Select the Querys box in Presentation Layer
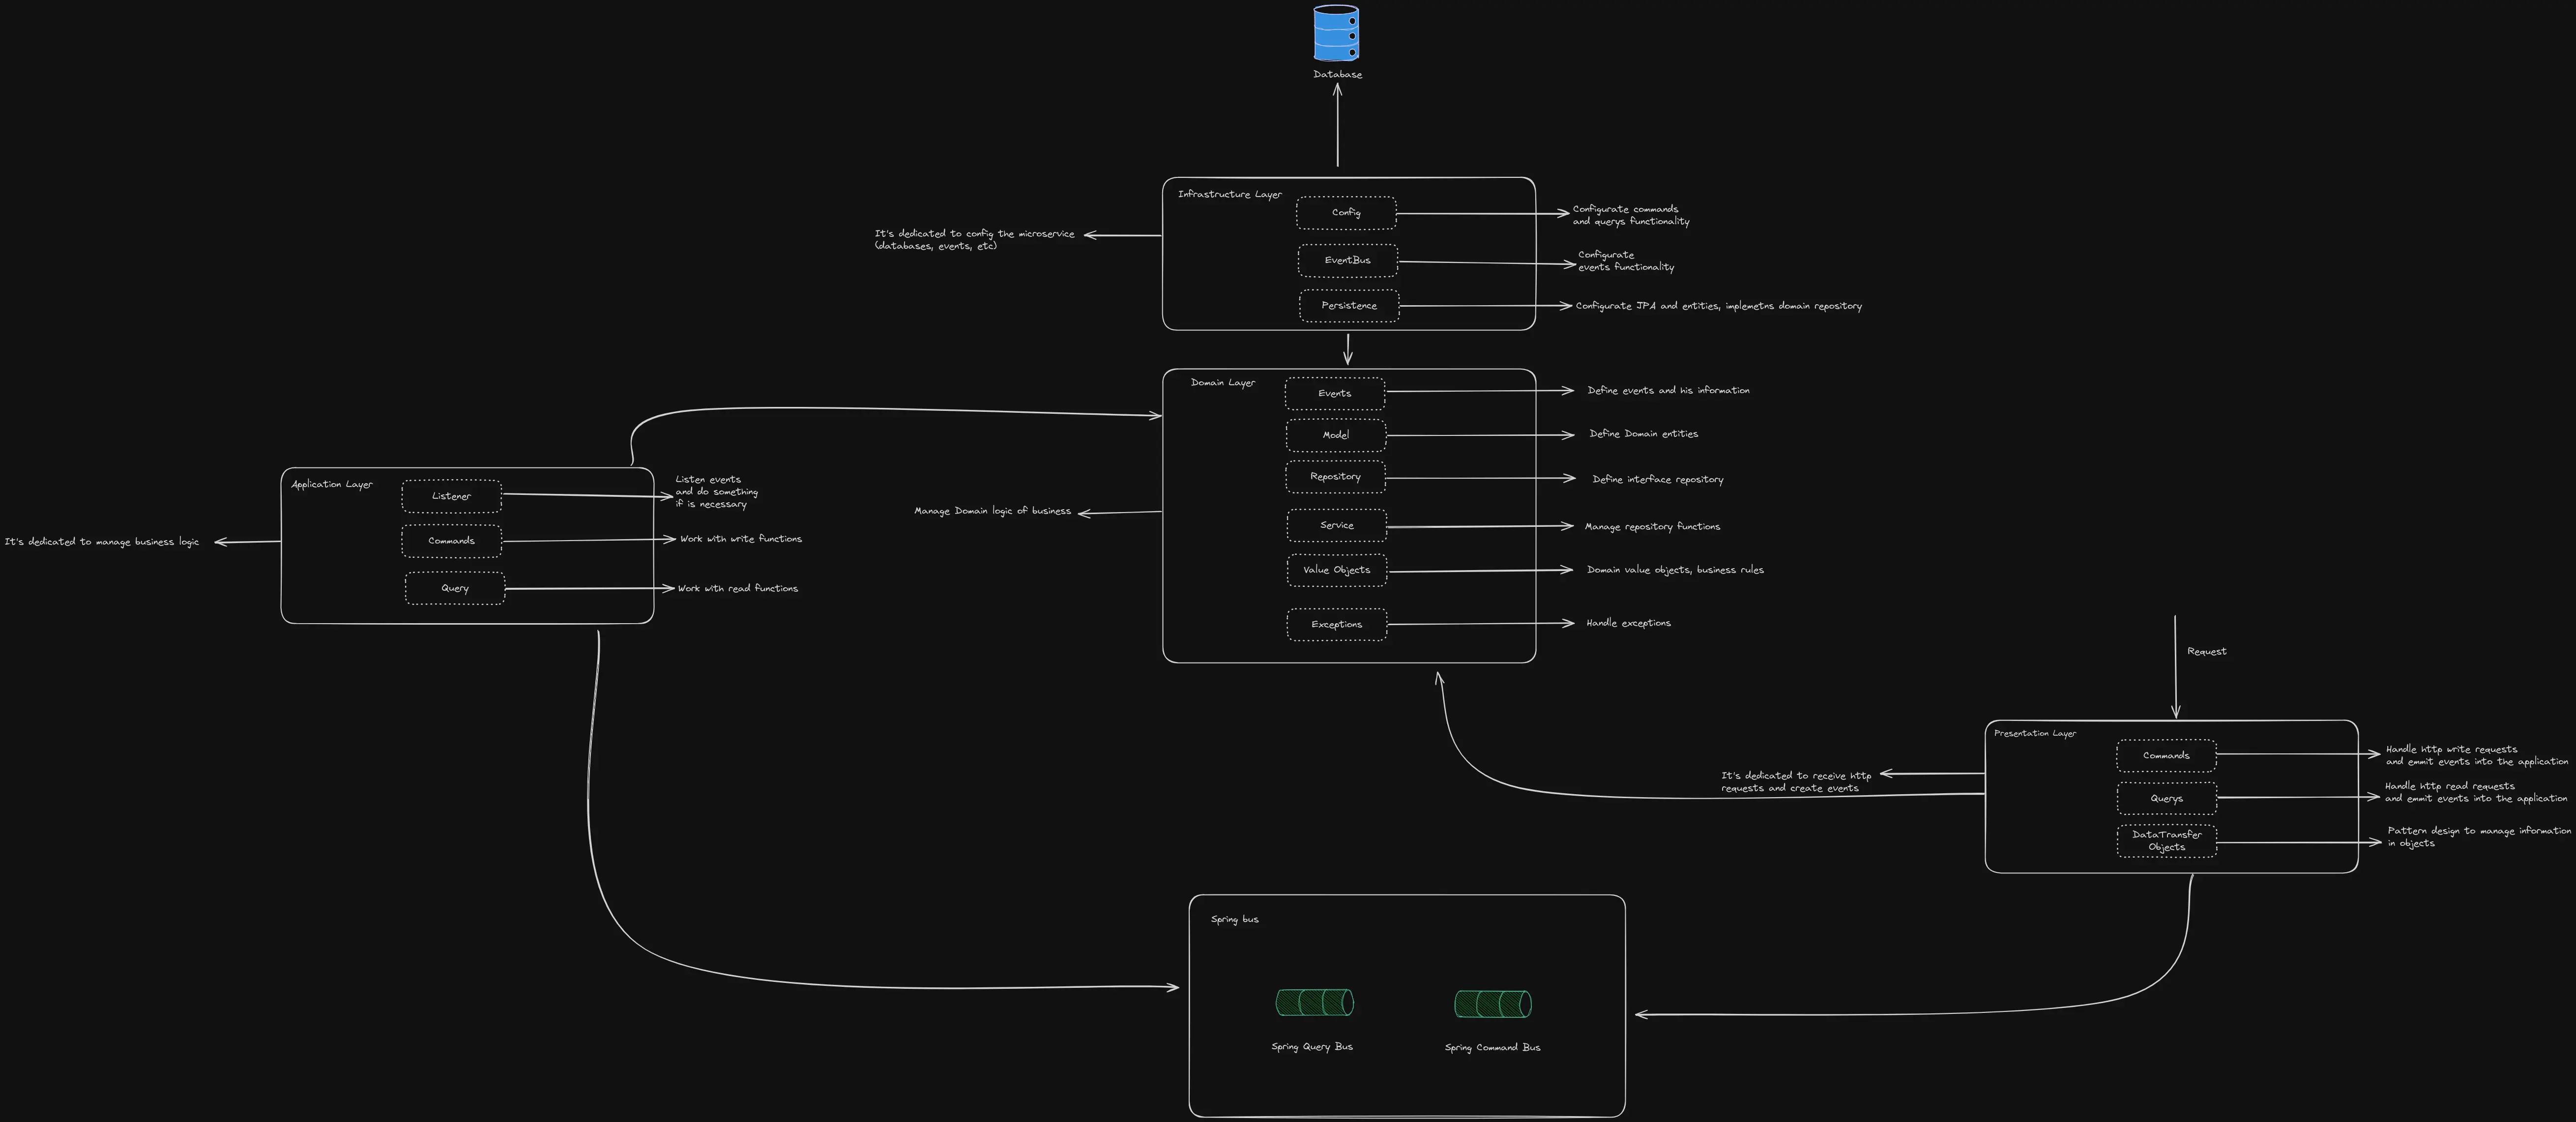The height and width of the screenshot is (1122, 2576). [x=2167, y=798]
